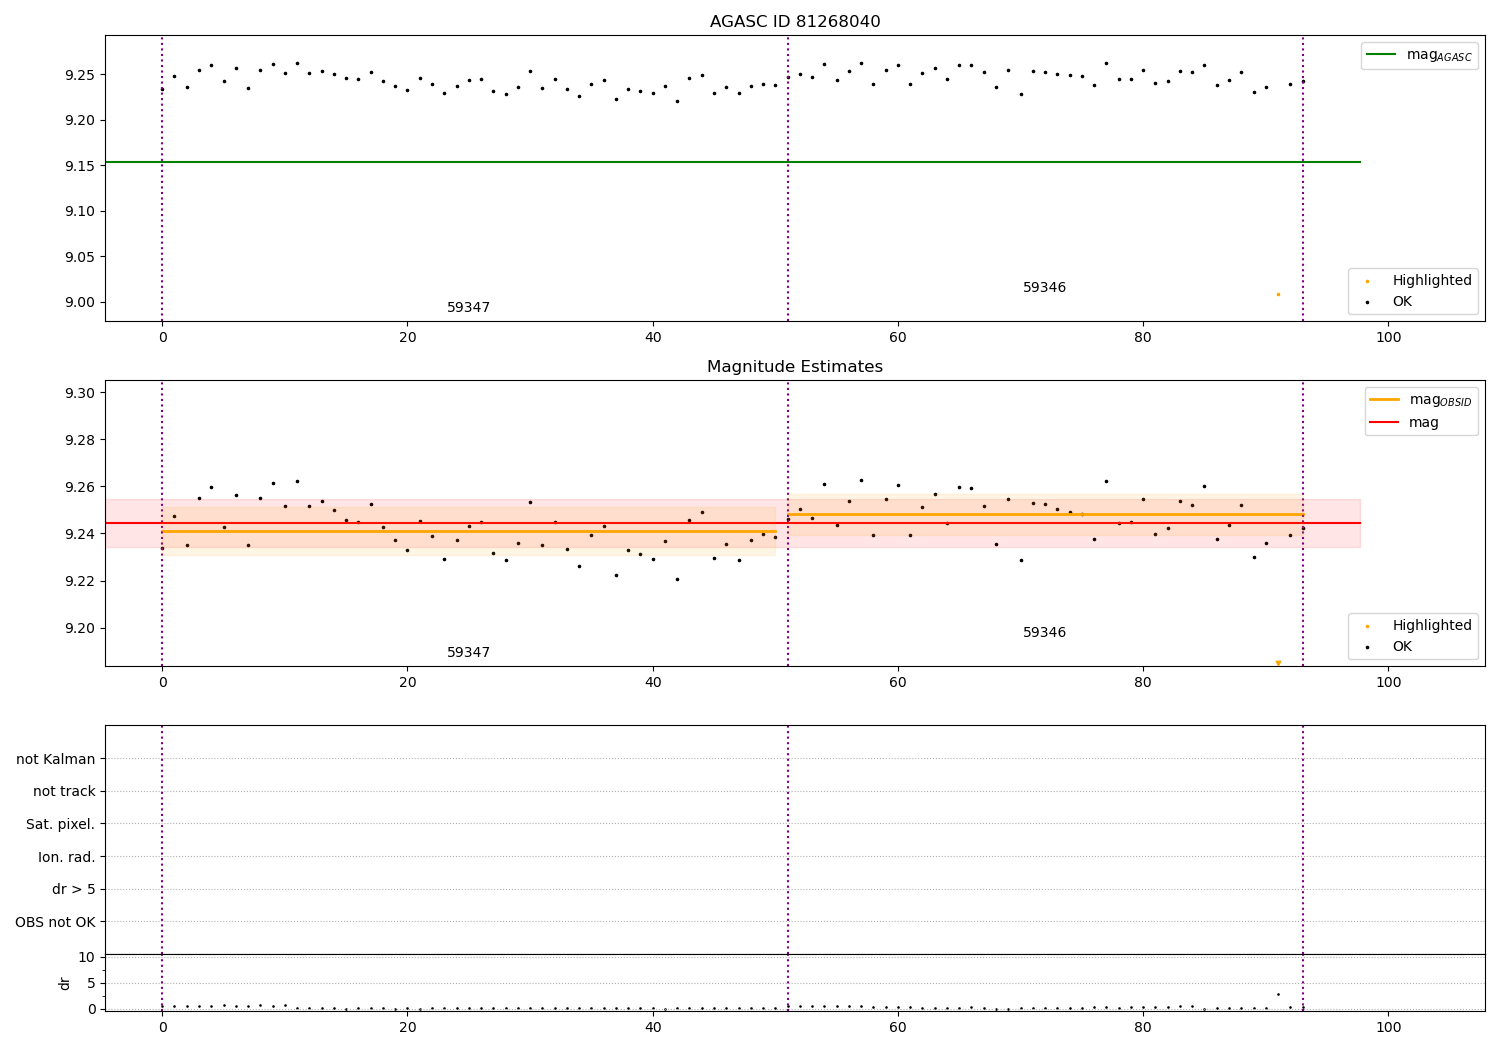The height and width of the screenshot is (1050, 1500).
Task: Click the 9.24 y-axis tick label
Action: click(x=79, y=534)
